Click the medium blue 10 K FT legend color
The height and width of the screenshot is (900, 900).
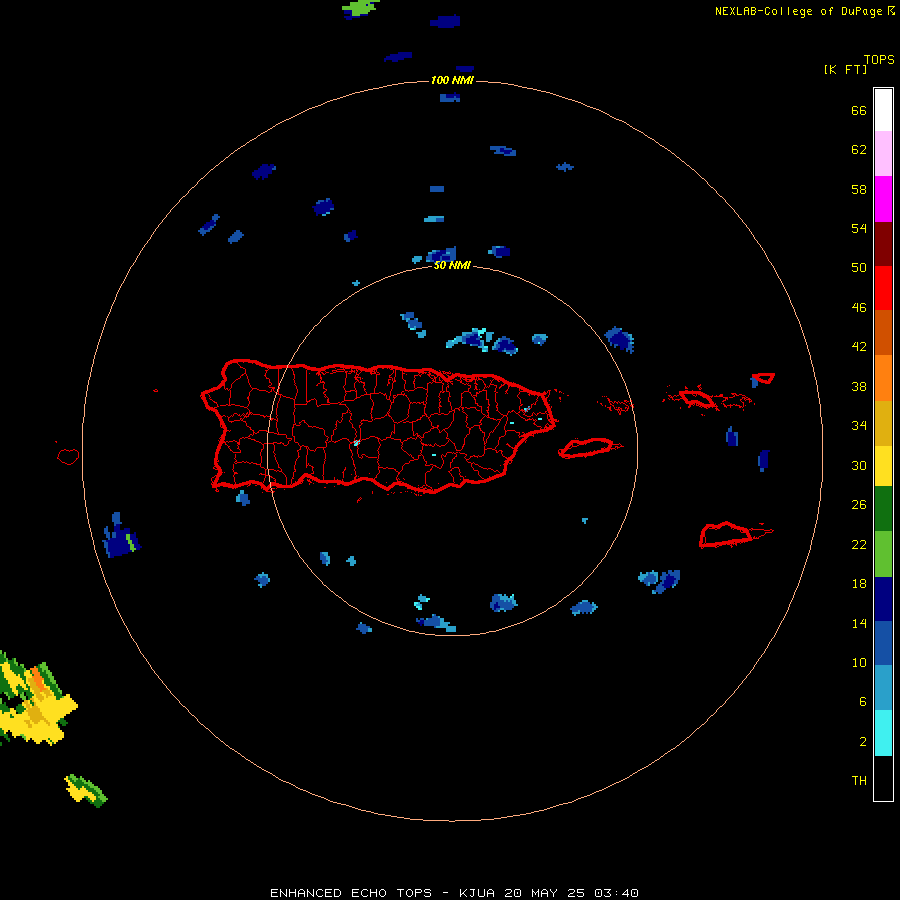883,643
